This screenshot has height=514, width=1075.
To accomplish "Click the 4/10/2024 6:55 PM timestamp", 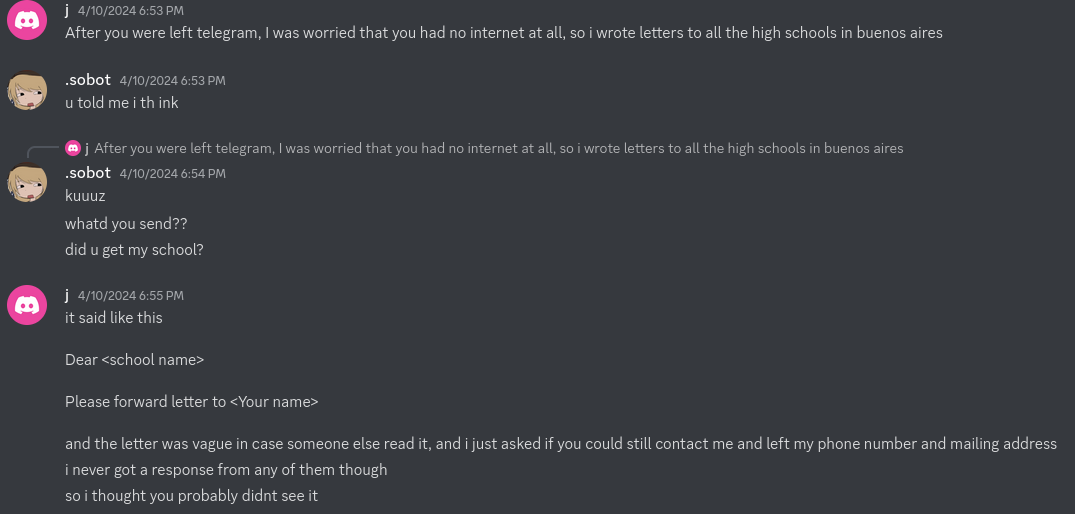I will click(x=131, y=296).
